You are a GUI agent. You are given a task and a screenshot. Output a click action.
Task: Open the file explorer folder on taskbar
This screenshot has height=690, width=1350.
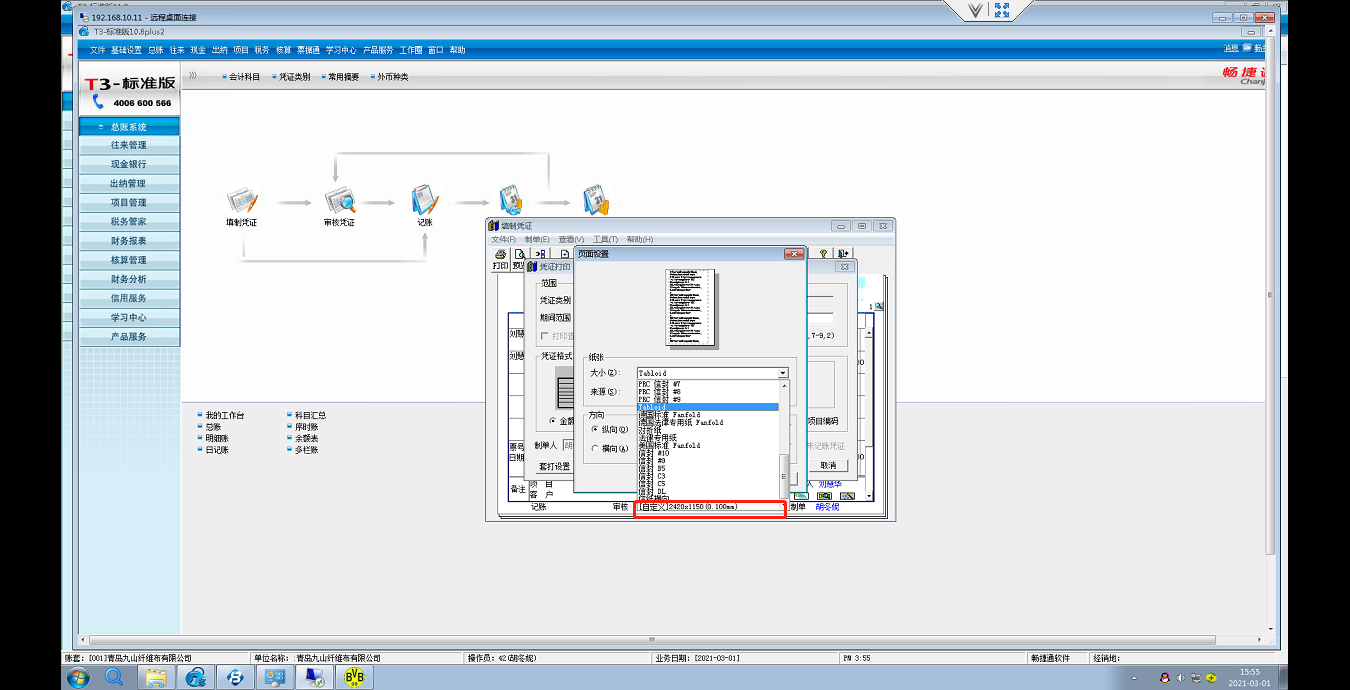156,677
